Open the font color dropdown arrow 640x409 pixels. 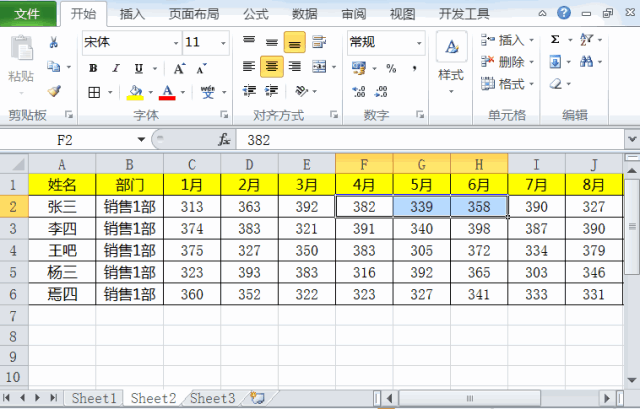click(x=182, y=92)
